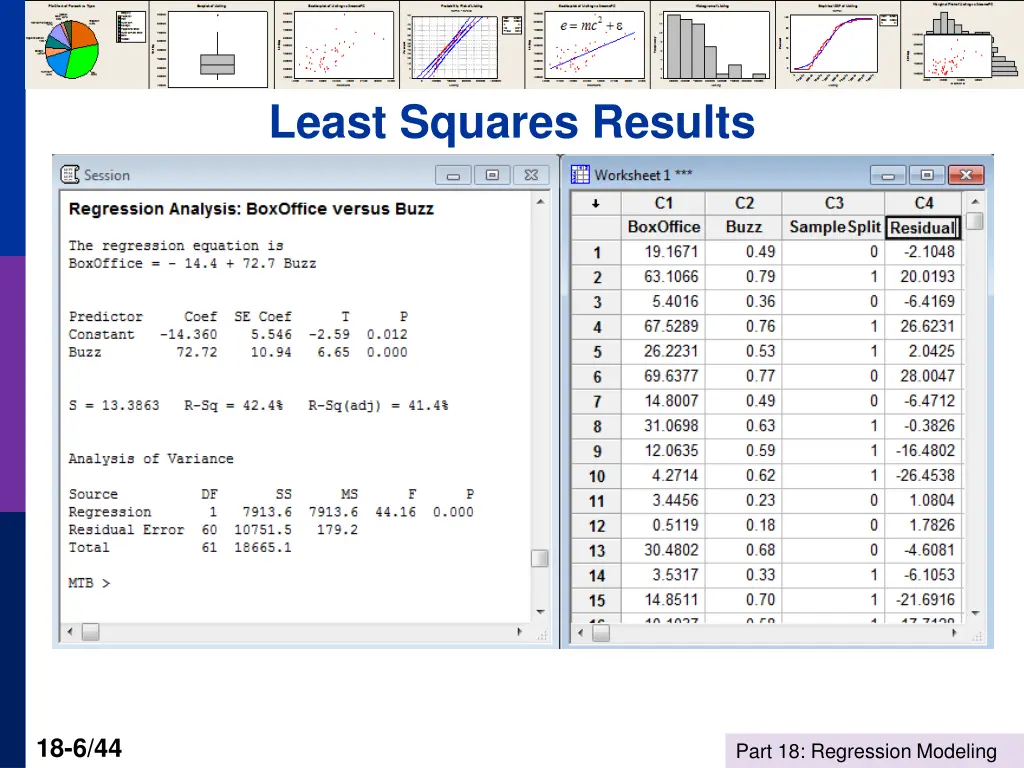Click the worksheet data direction arrow cell
Image resolution: width=1024 pixels, height=768 pixels.
pyautogui.click(x=596, y=203)
